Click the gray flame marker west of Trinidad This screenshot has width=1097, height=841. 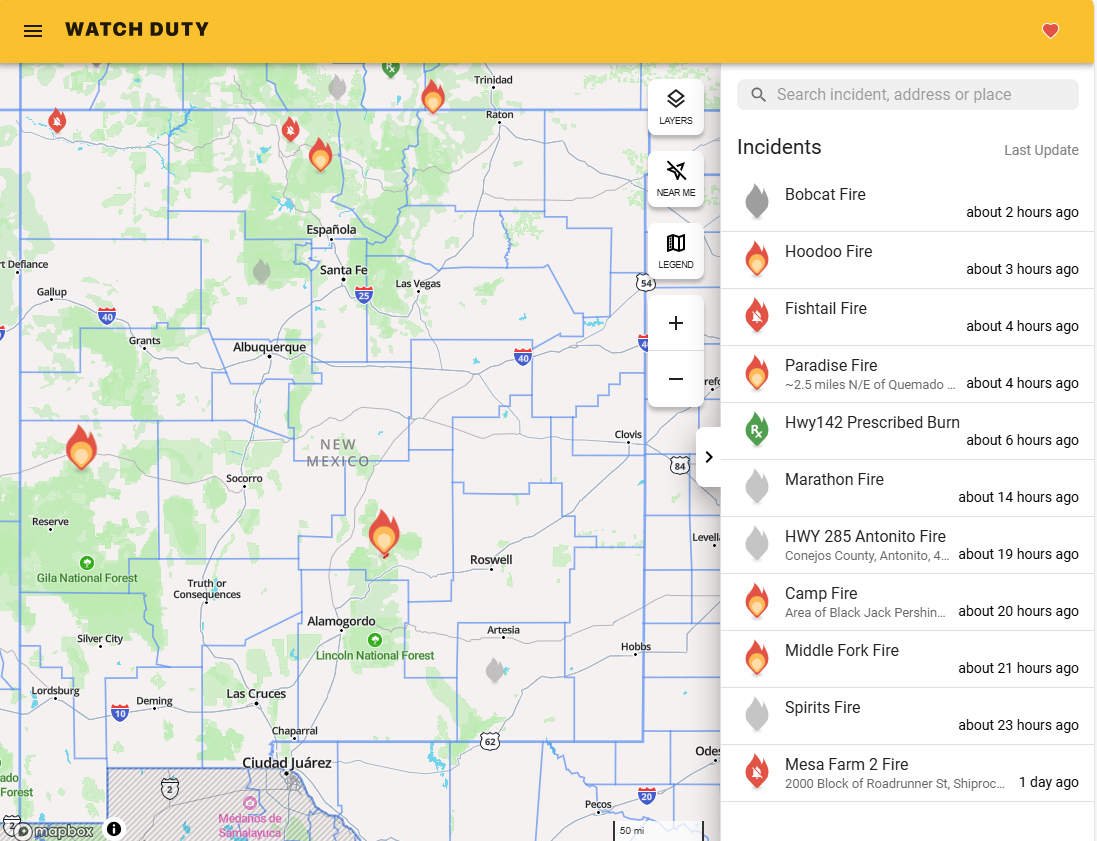point(337,87)
